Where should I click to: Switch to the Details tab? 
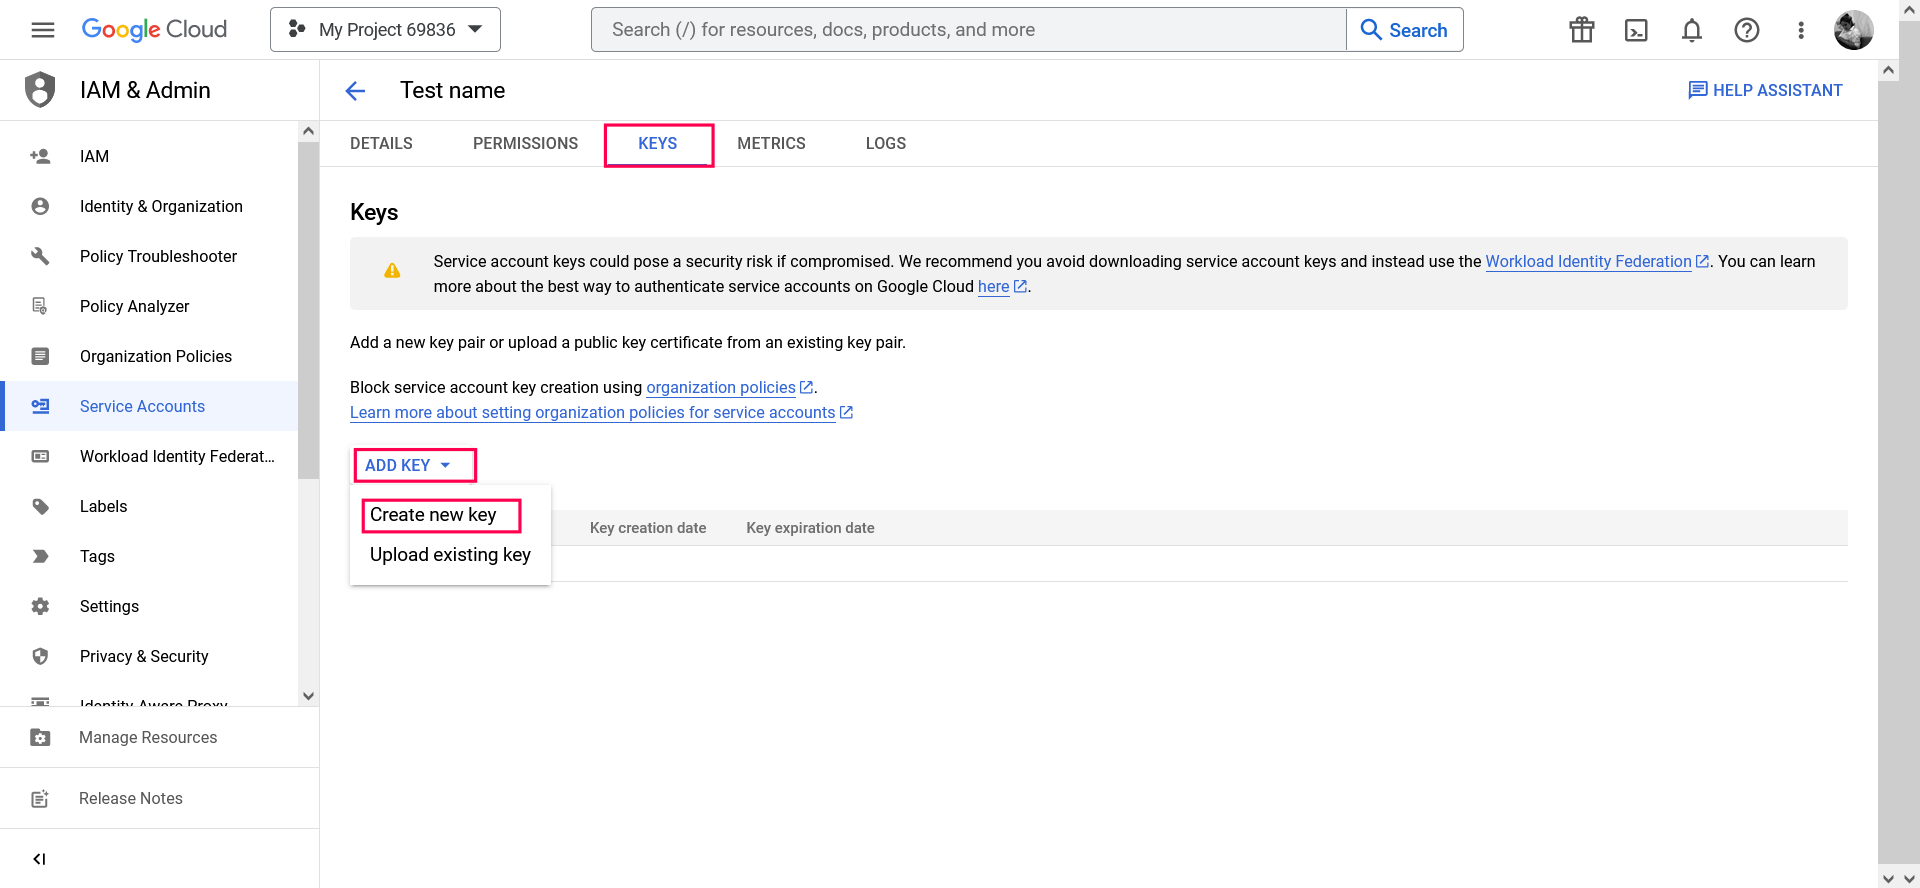pyautogui.click(x=381, y=144)
